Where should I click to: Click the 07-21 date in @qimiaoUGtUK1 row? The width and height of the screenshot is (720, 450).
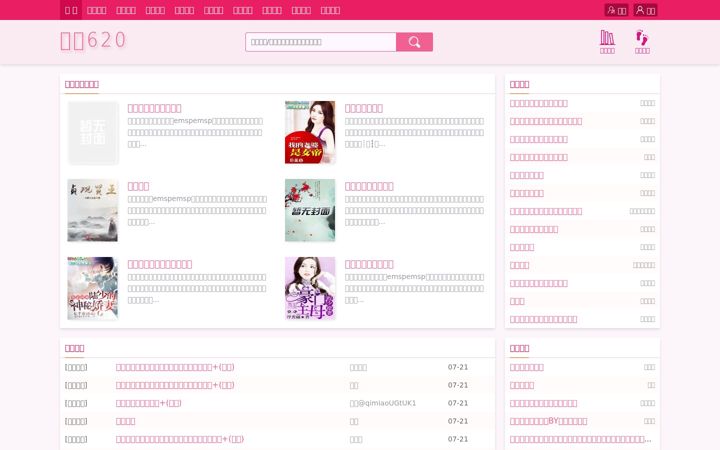click(x=458, y=403)
